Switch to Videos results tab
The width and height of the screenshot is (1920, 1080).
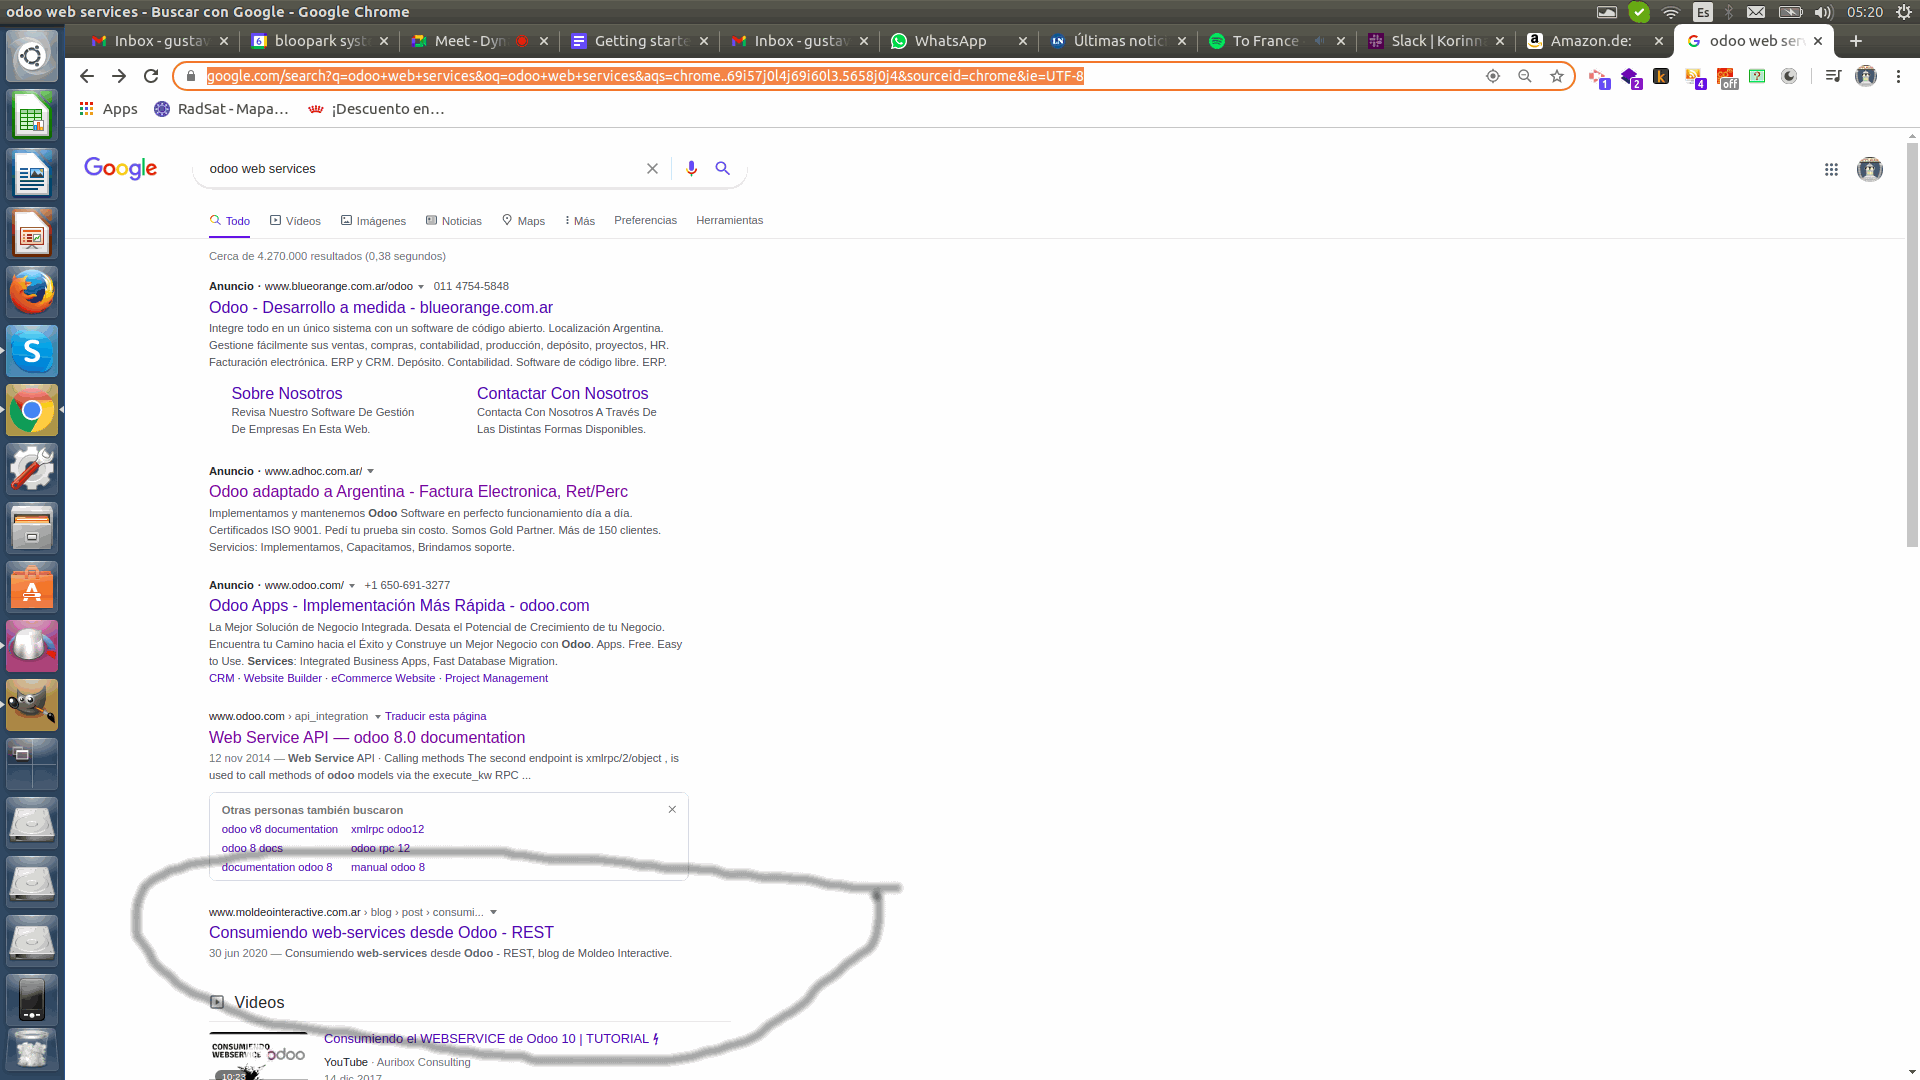tap(295, 221)
